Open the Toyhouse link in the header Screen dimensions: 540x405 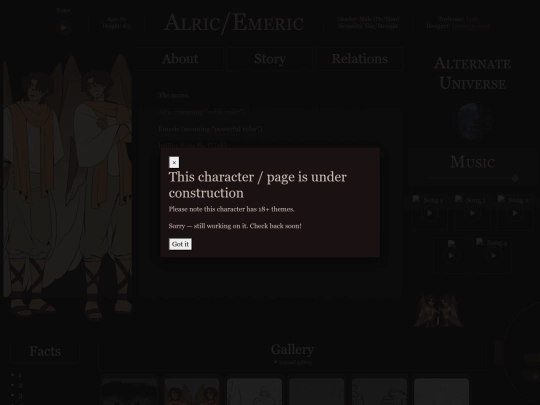pyautogui.click(x=472, y=19)
